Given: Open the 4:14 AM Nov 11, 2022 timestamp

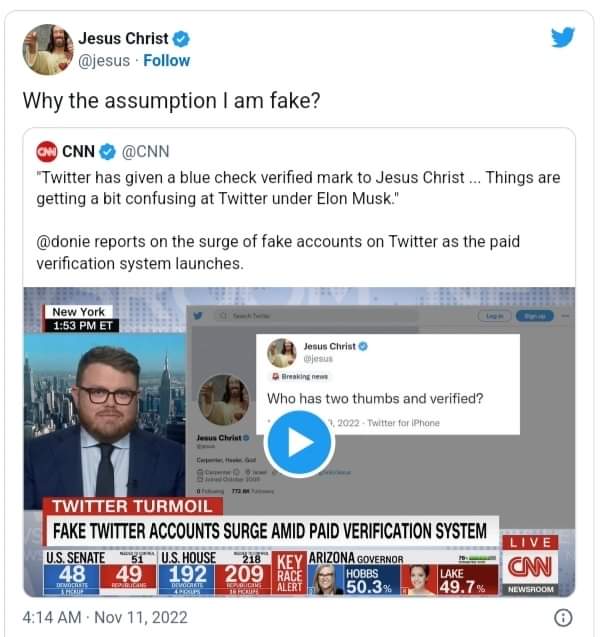Looking at the screenshot, I should point(105,618).
